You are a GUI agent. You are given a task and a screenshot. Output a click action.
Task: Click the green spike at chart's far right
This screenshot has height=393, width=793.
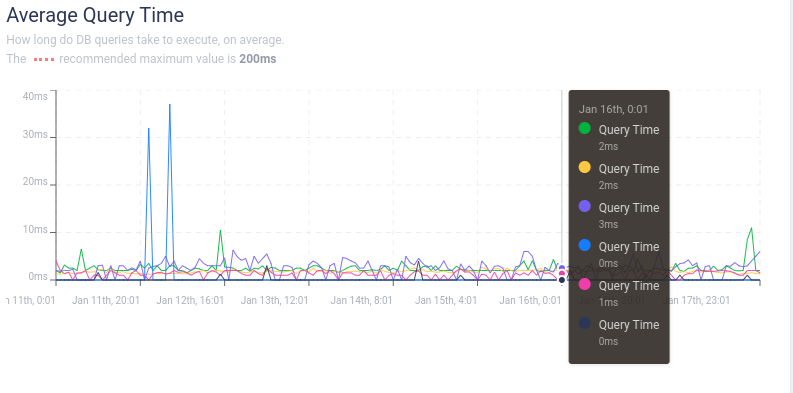[752, 228]
